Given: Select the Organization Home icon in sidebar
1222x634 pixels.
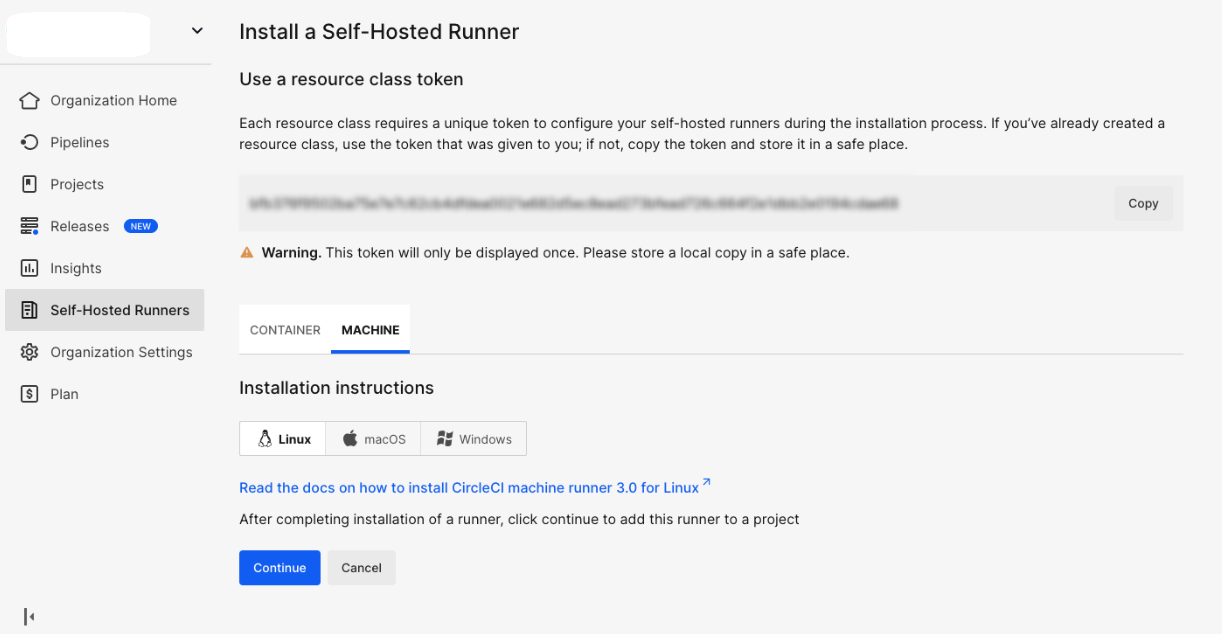Looking at the screenshot, I should [29, 100].
